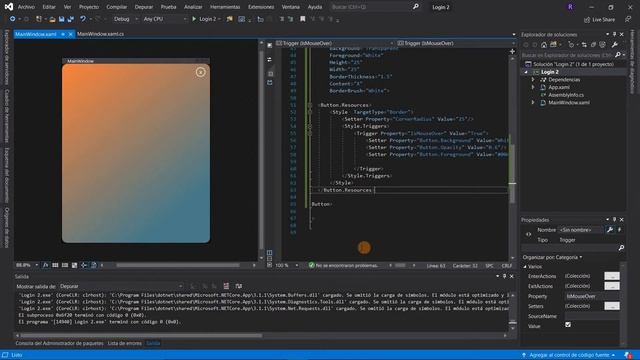Click the Undo arrow icon
The height and width of the screenshot is (360, 640).
pyautogui.click(x=83, y=19)
